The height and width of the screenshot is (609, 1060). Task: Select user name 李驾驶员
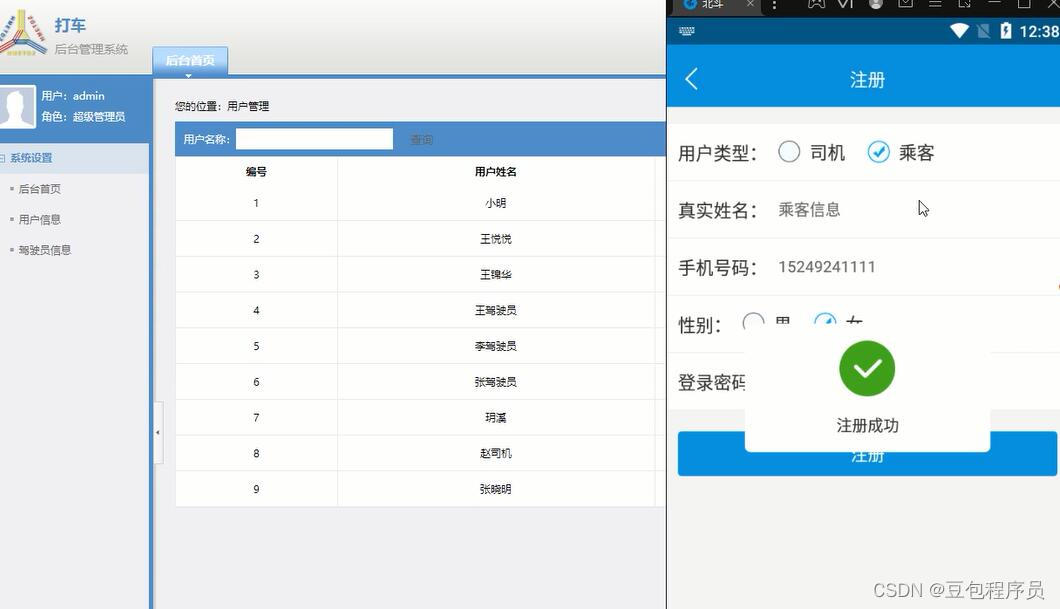point(496,346)
